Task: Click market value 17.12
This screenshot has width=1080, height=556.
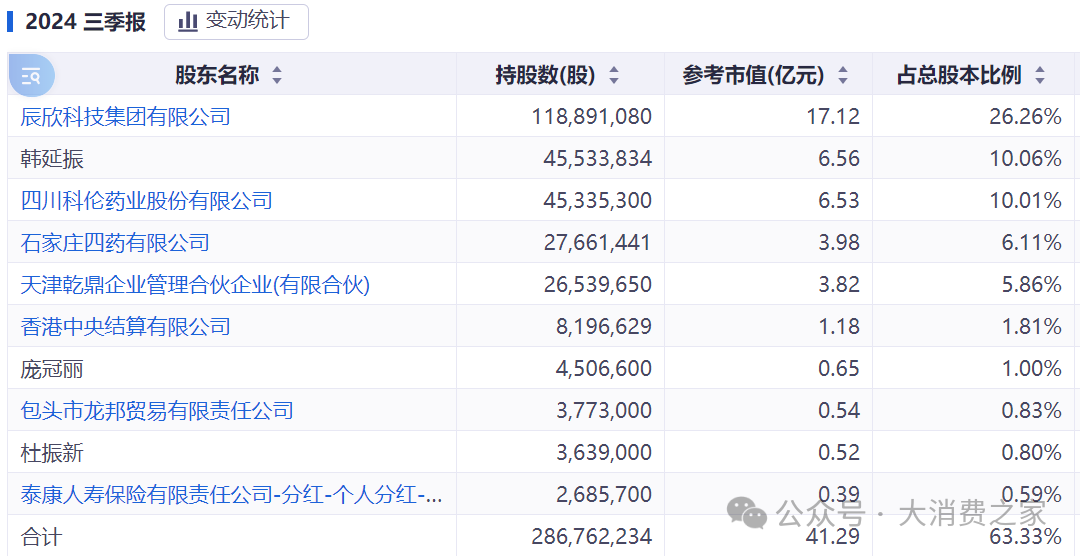Action: click(x=835, y=116)
